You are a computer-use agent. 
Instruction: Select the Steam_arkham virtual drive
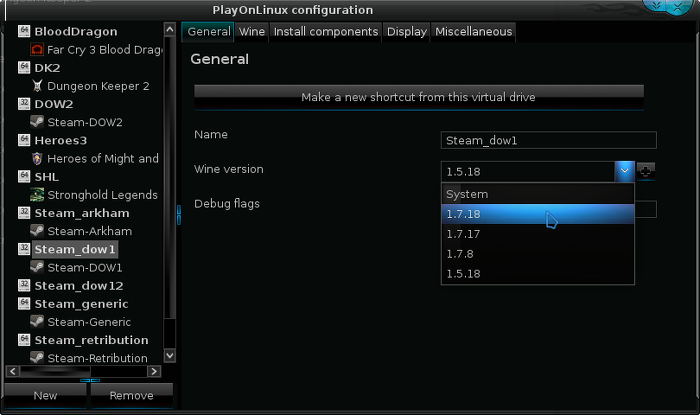coord(82,213)
